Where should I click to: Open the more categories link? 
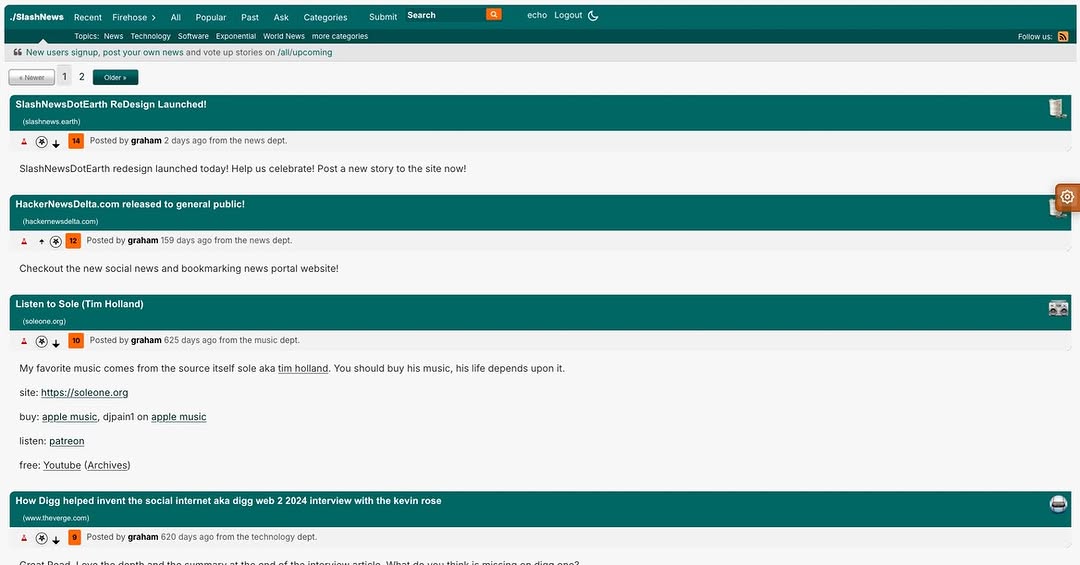coord(340,37)
